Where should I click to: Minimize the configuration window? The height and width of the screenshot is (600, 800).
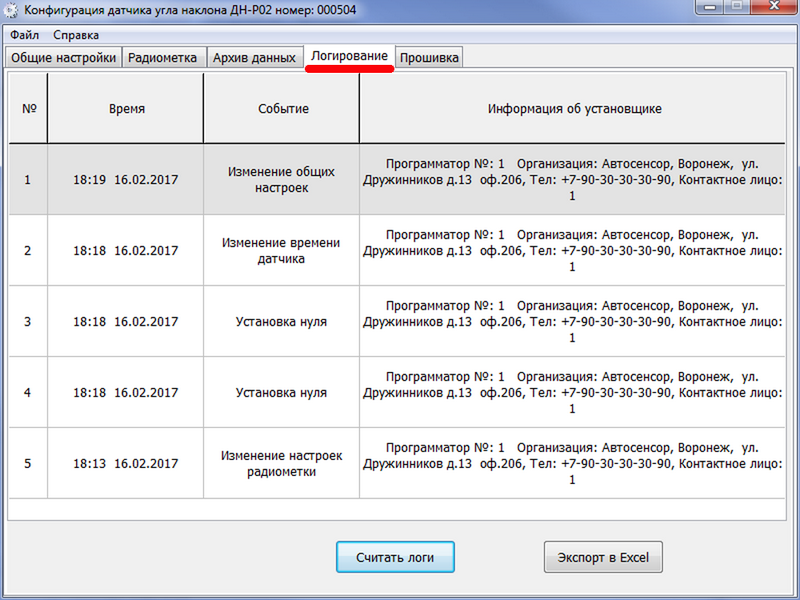coord(710,7)
